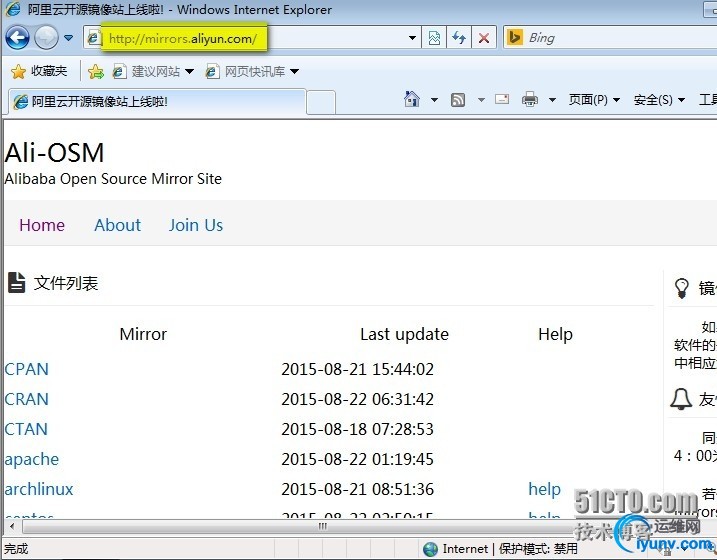Click the bell icon in sidebar
This screenshot has height=560, width=717.
point(681,399)
